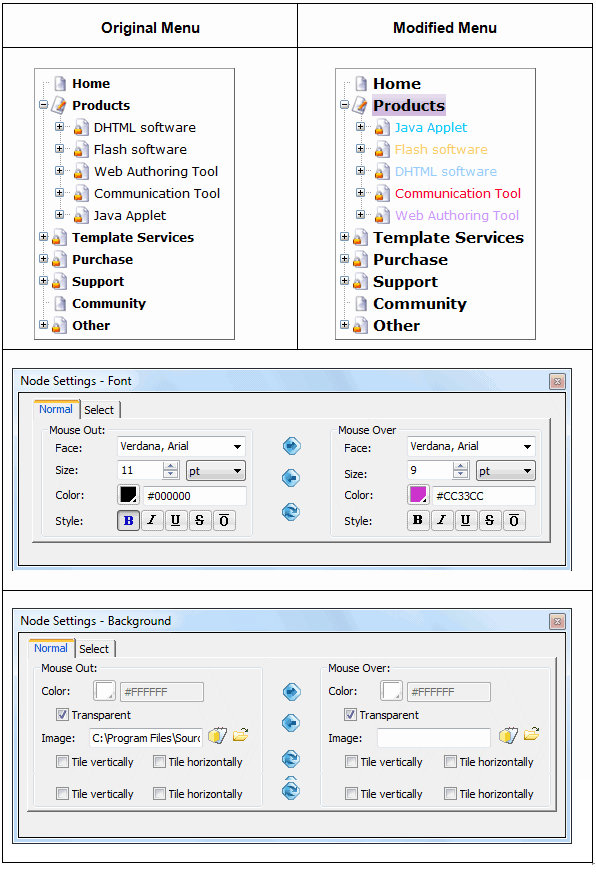Viewport: 596px width, 880px height.
Task: Click left arrow copy icon in Background settings
Action: coord(291,723)
